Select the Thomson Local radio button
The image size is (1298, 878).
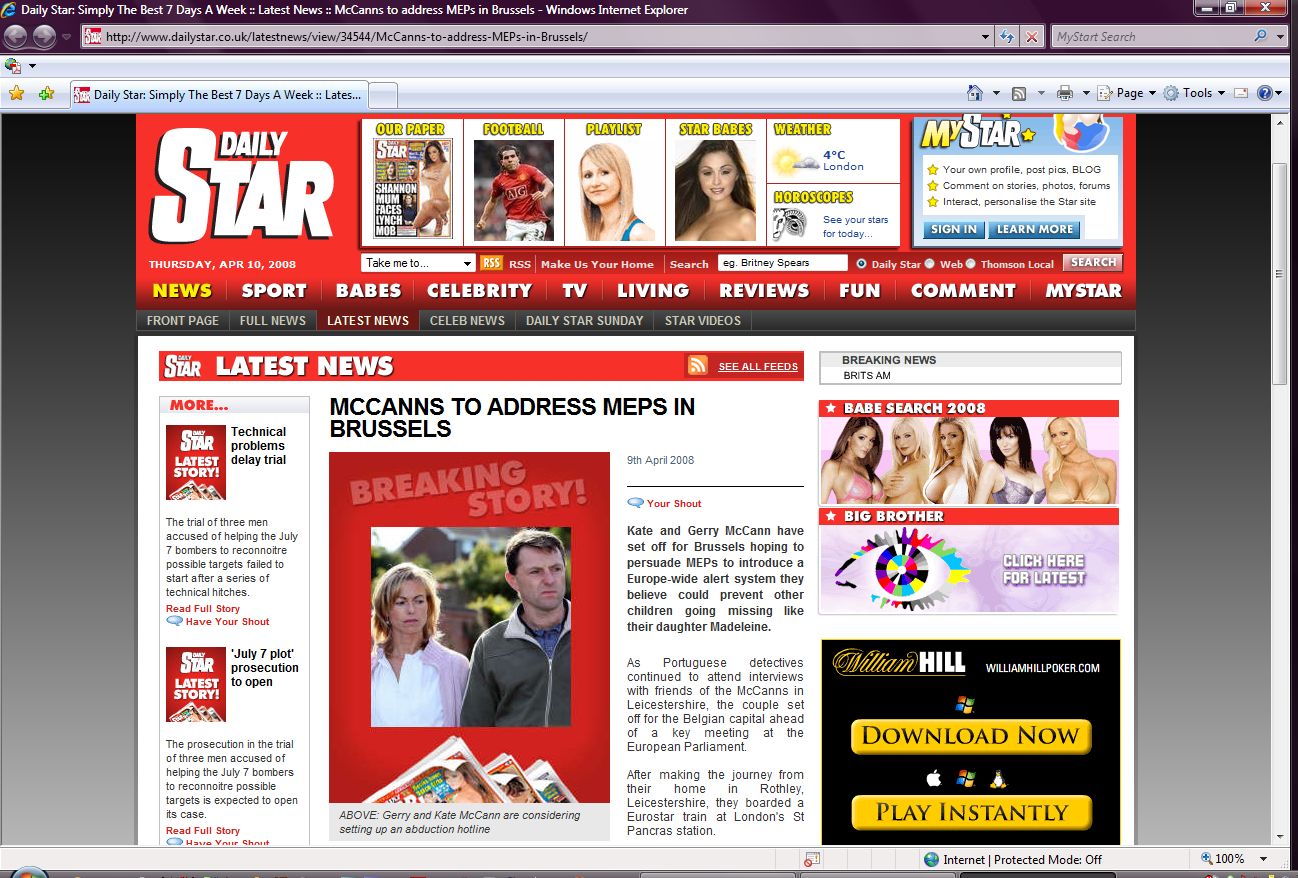[x=970, y=264]
